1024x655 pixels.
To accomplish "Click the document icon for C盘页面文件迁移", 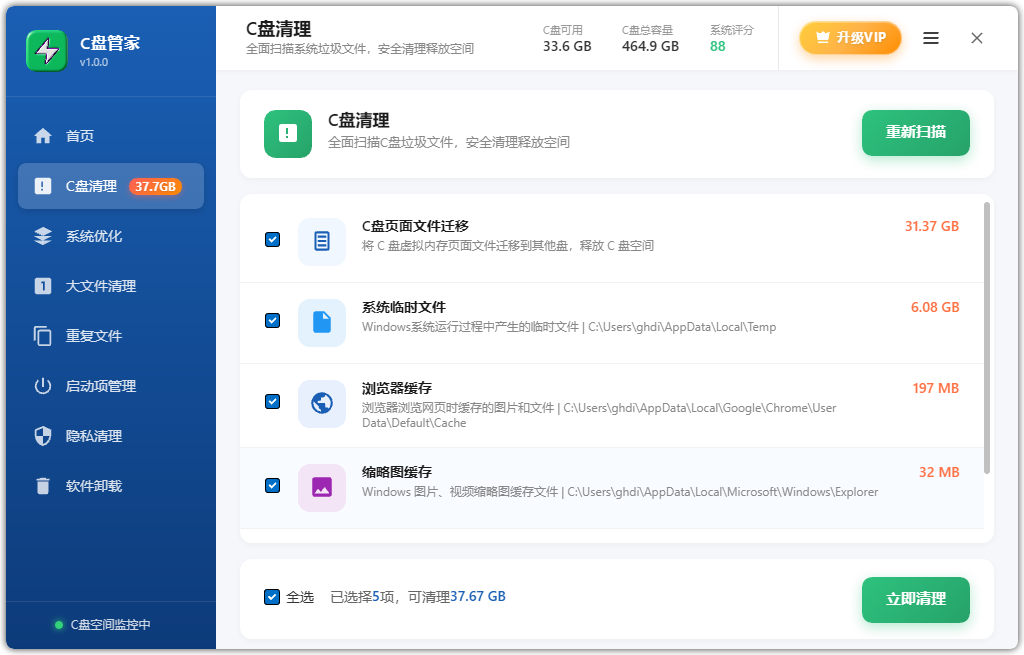I will [322, 242].
